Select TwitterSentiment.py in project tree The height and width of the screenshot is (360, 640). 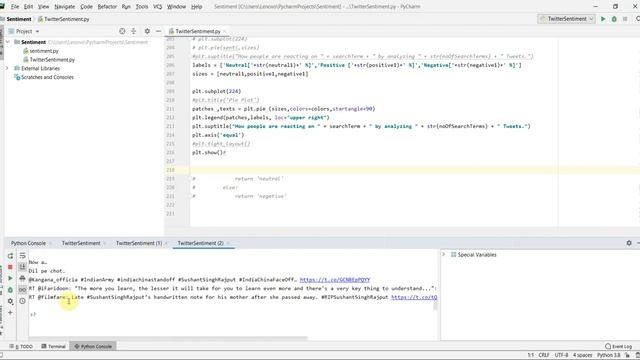click(52, 60)
